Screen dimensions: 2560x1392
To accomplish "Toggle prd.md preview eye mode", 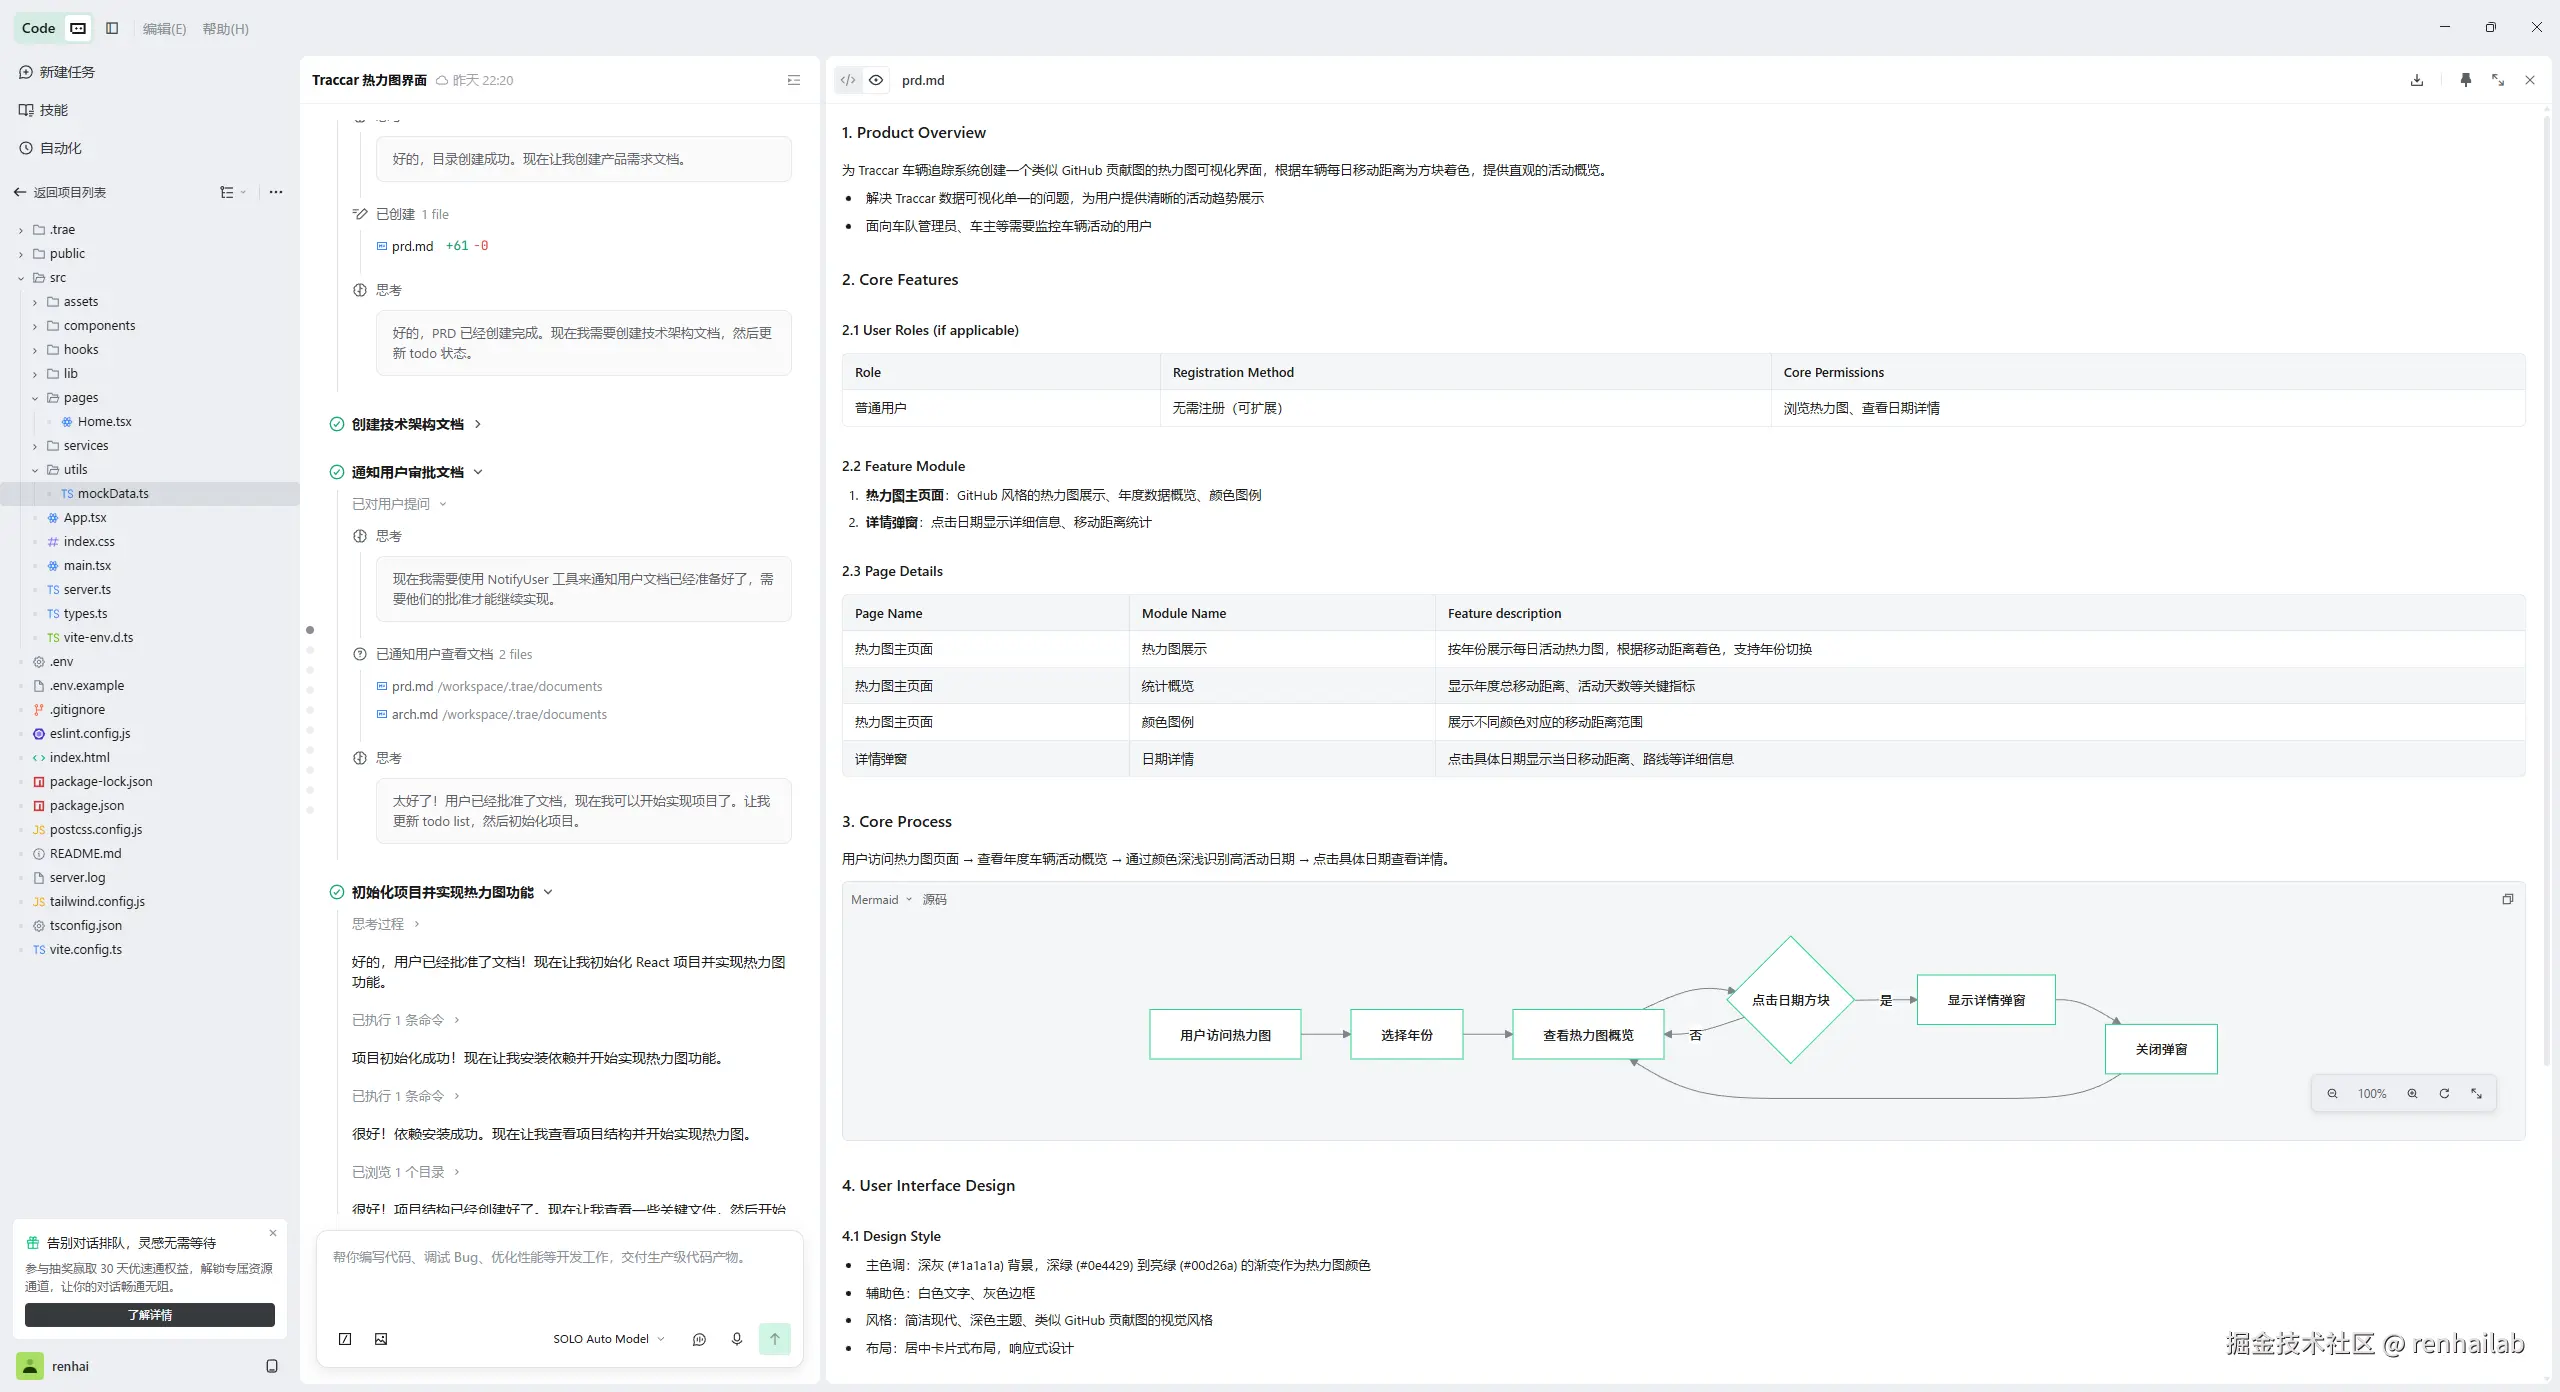I will click(x=876, y=80).
